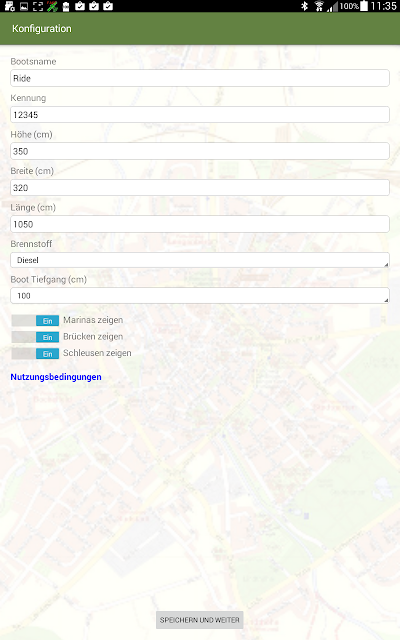Tap the Wi-Fi signal icon
The image size is (400, 640).
[x=319, y=6]
